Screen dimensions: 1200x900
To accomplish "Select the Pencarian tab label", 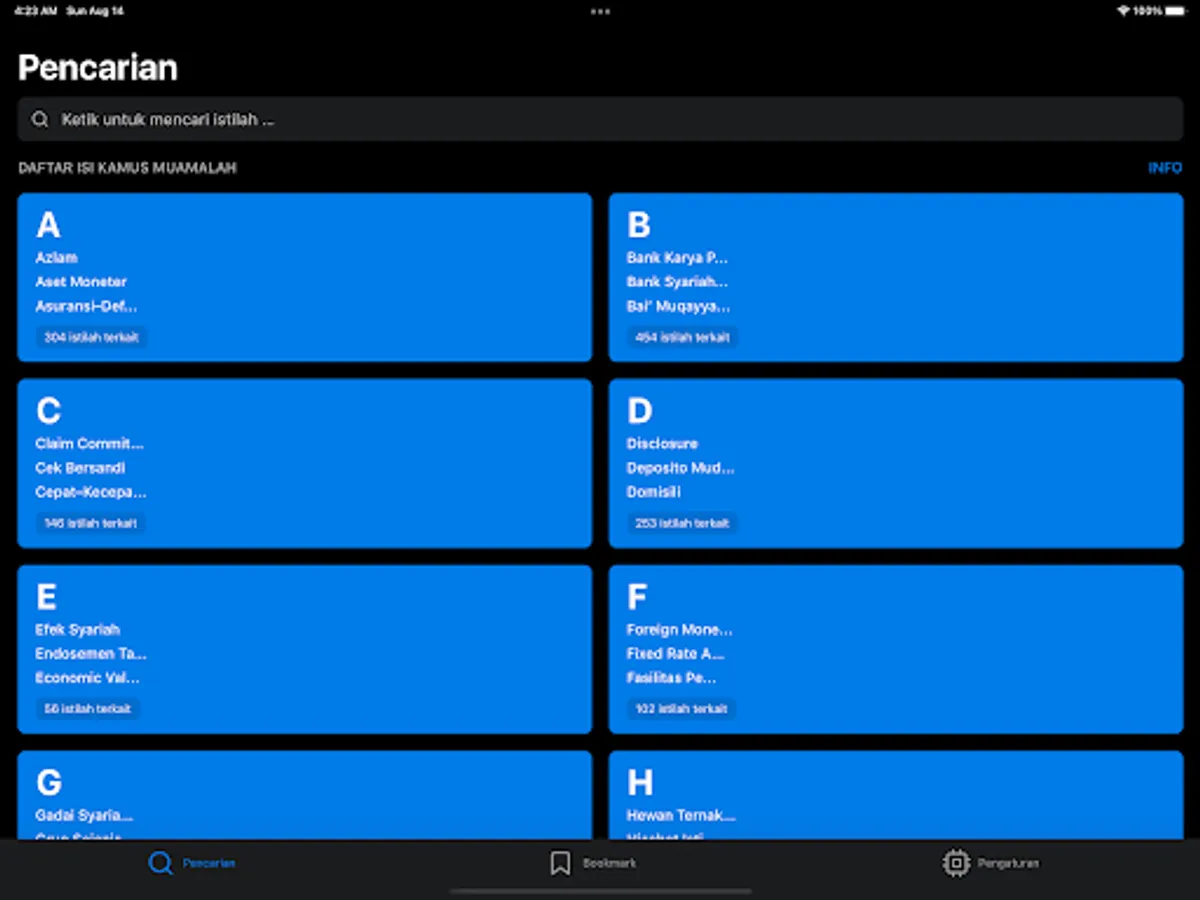I will click(x=209, y=863).
